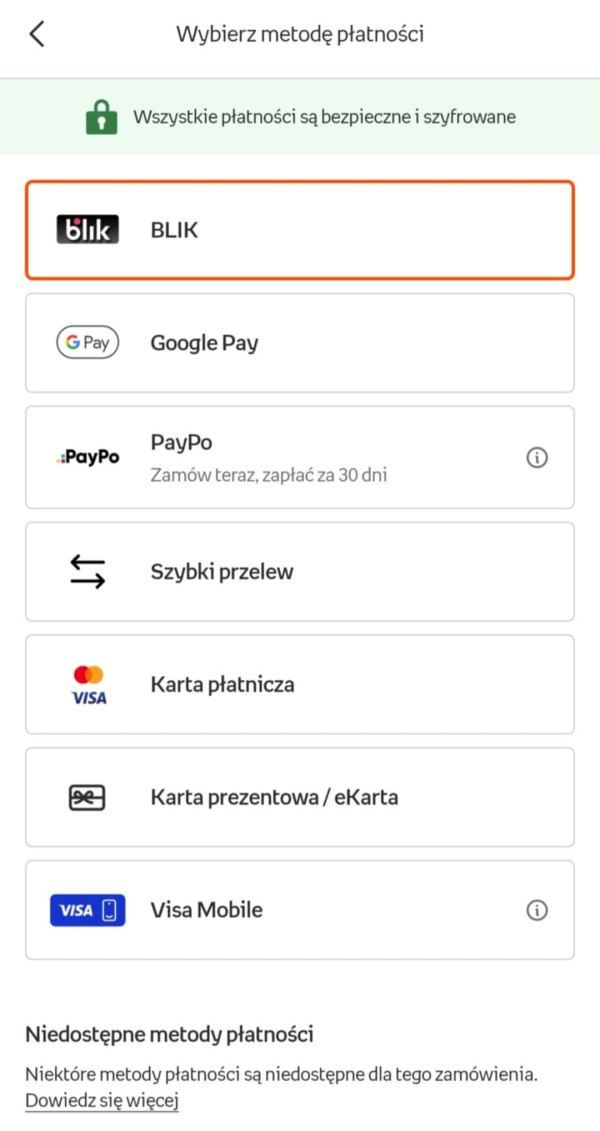
Task: Select BLIK as payment method
Action: point(300,228)
